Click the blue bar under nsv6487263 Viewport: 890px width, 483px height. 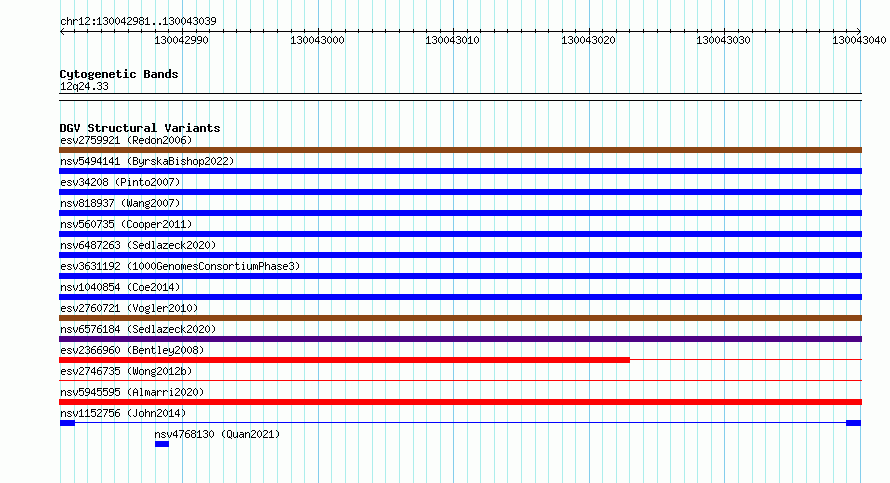460,255
